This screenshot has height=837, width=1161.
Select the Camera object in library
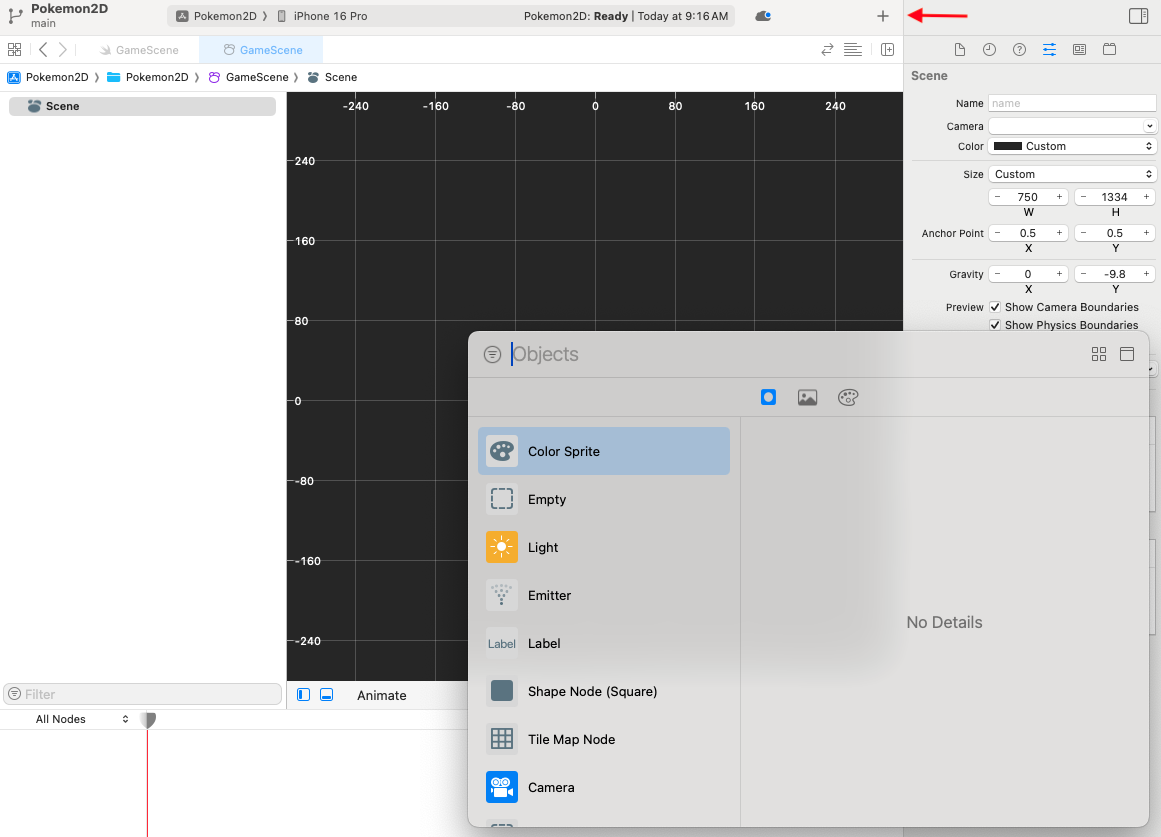point(551,787)
